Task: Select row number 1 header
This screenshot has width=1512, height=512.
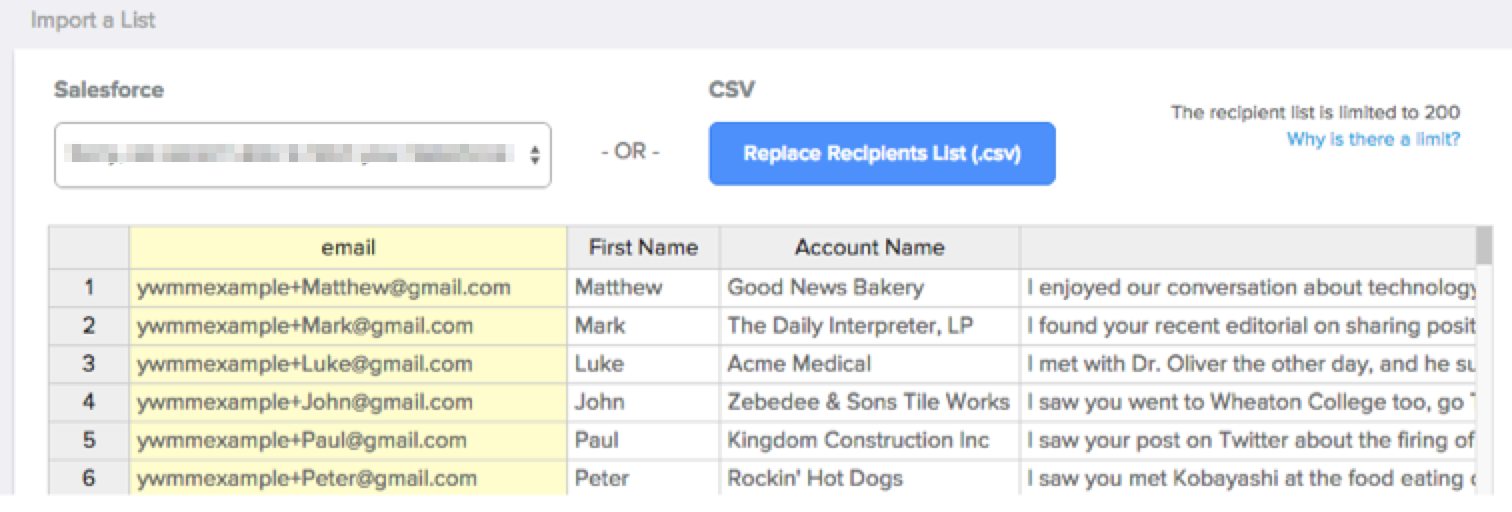Action: pos(89,288)
